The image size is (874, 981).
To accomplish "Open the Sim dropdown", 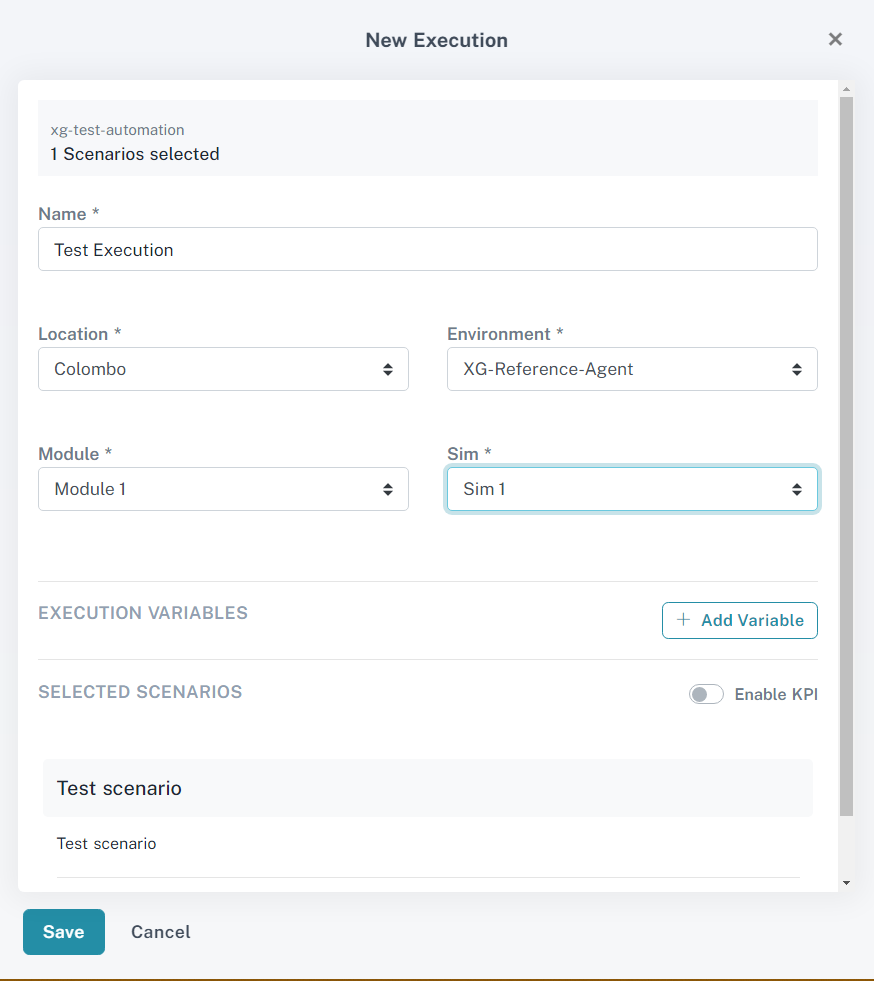I will (x=631, y=489).
